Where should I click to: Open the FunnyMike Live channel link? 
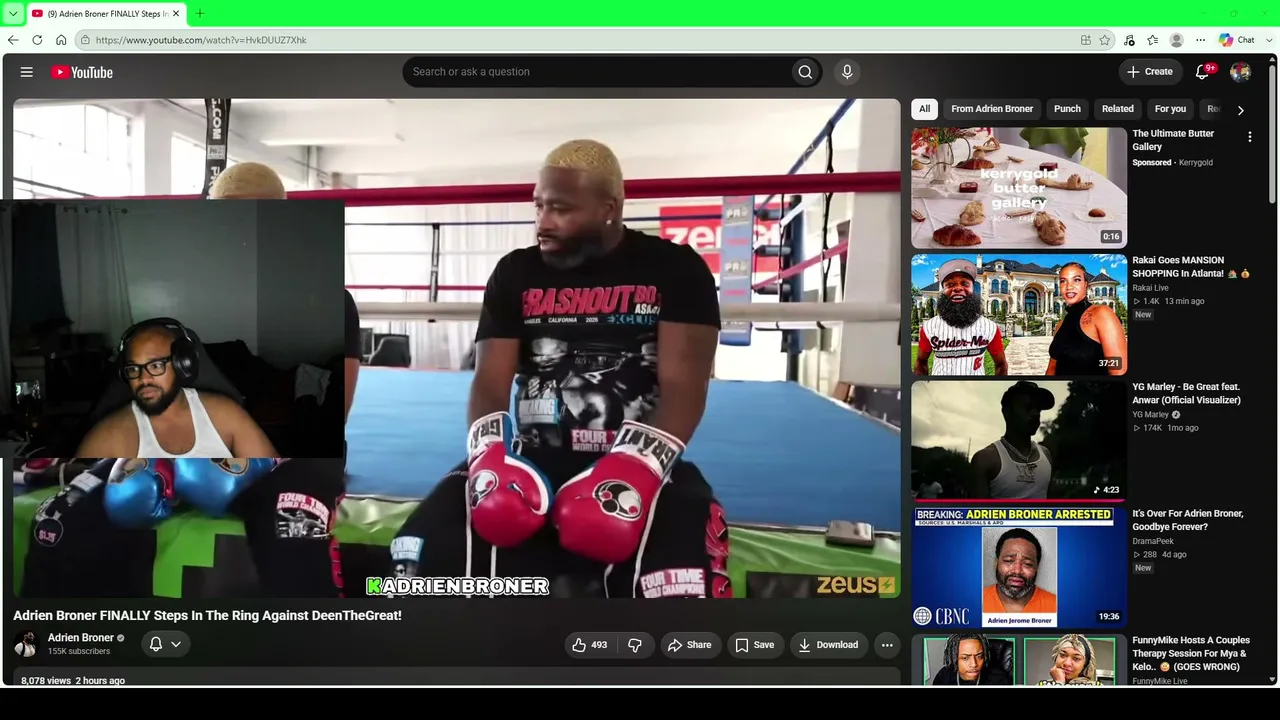1160,681
